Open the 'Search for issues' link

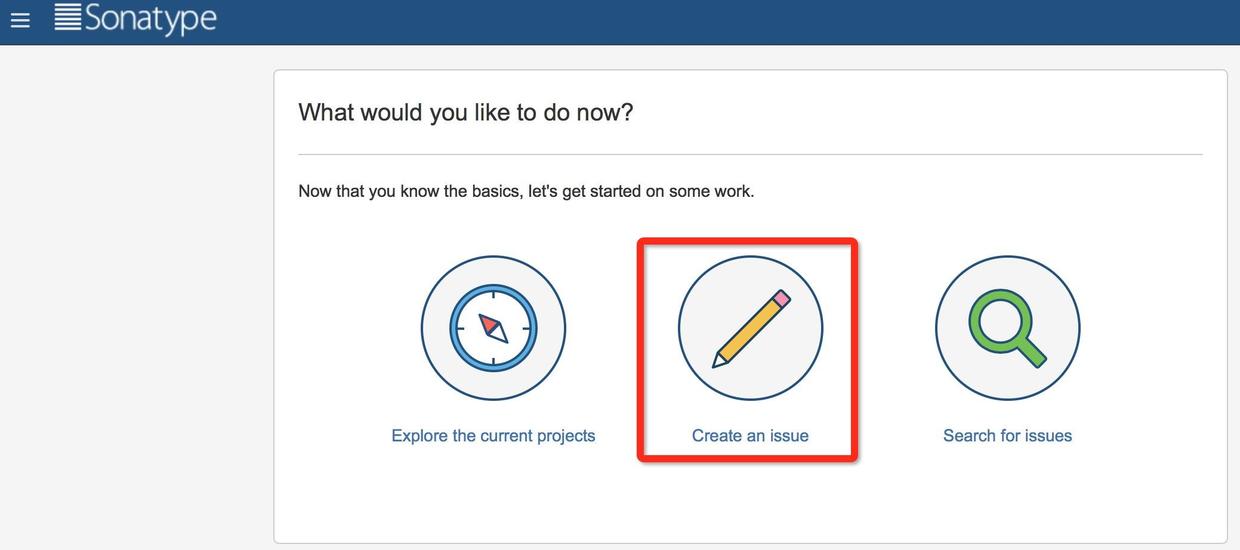1007,436
